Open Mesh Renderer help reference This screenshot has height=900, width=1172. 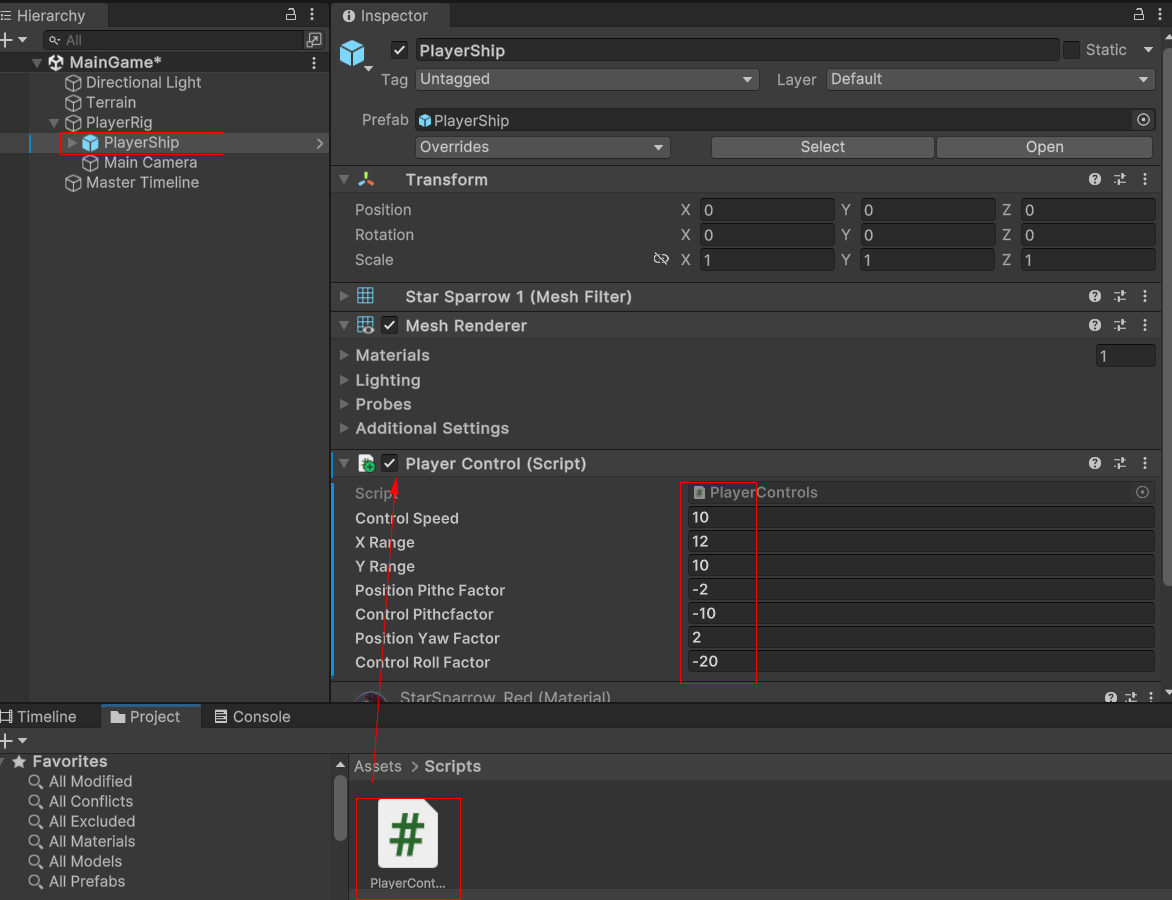(1095, 325)
